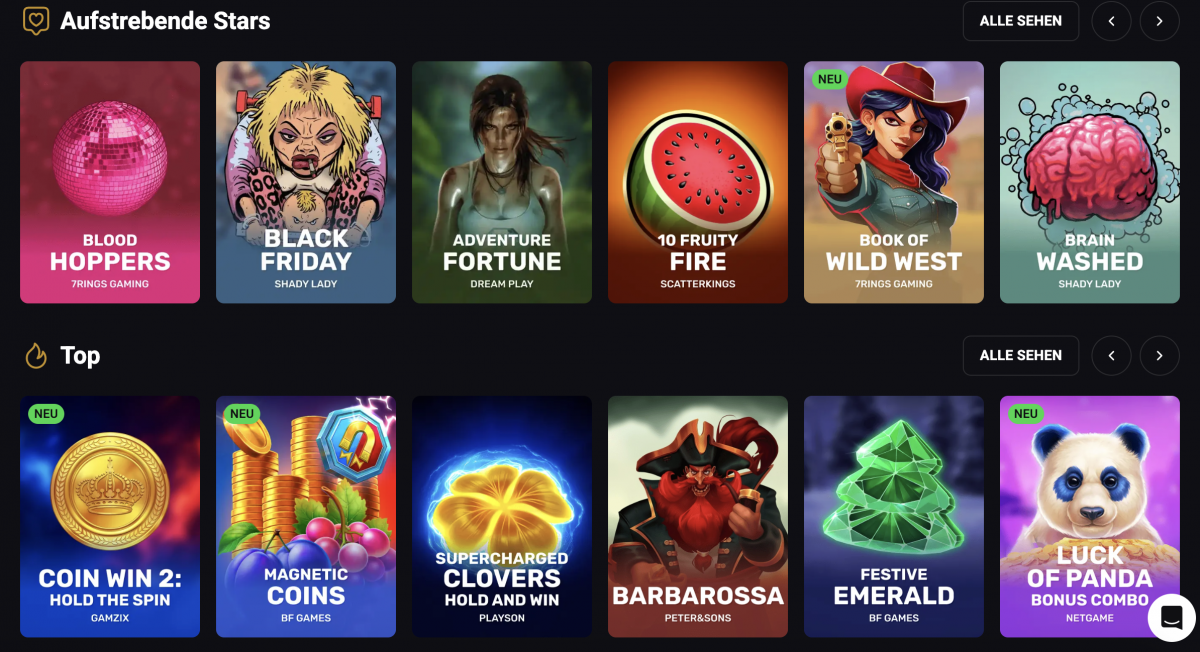Select Supercharged Clovers Hold and Win
This screenshot has height=652, width=1200.
click(x=502, y=516)
